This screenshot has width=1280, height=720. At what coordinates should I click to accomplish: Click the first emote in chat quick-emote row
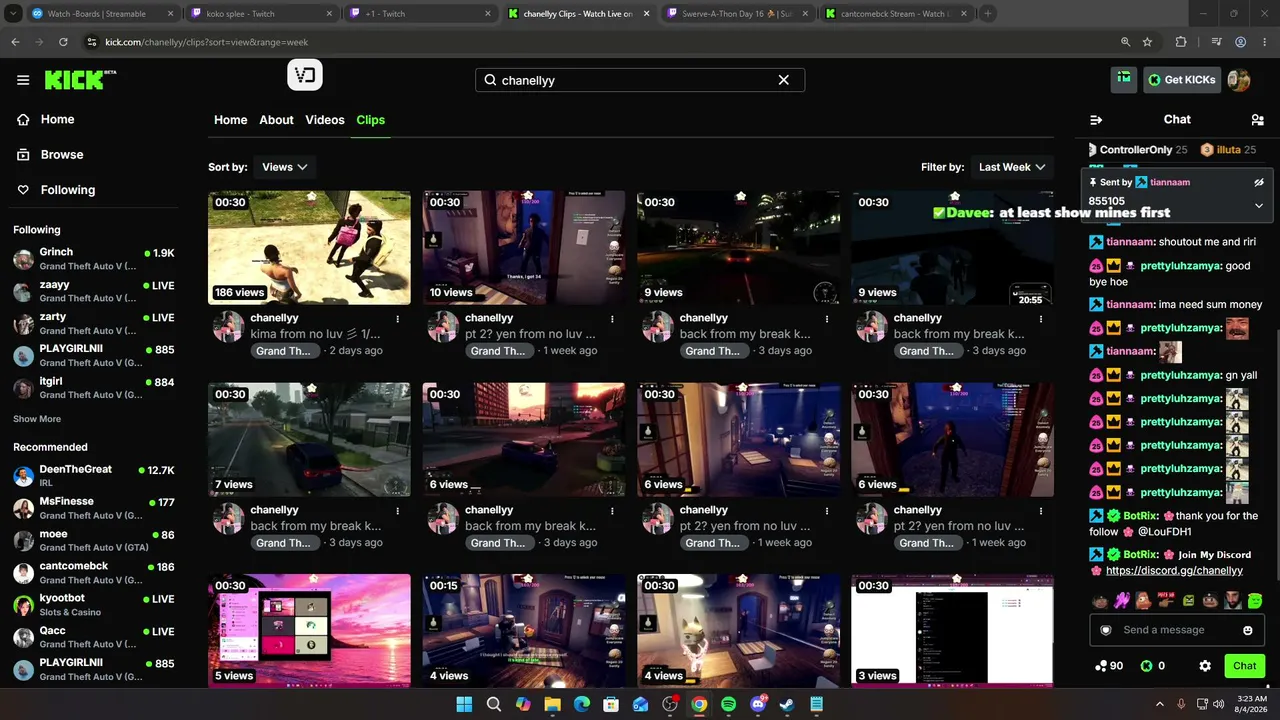(x=1100, y=601)
